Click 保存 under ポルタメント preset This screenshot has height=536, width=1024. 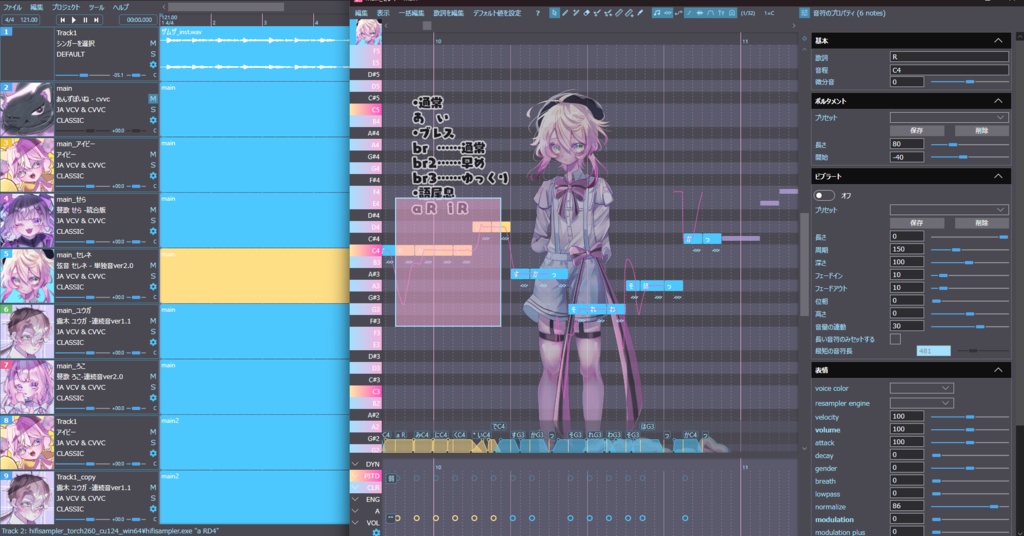(x=916, y=131)
